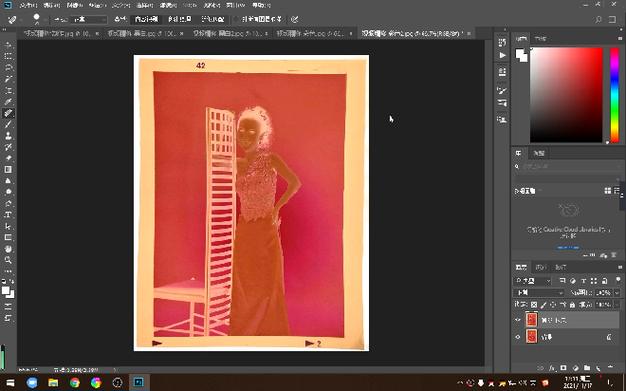Switch to the 通道 Channels tab
This screenshot has height=391, width=626.
[x=541, y=267]
